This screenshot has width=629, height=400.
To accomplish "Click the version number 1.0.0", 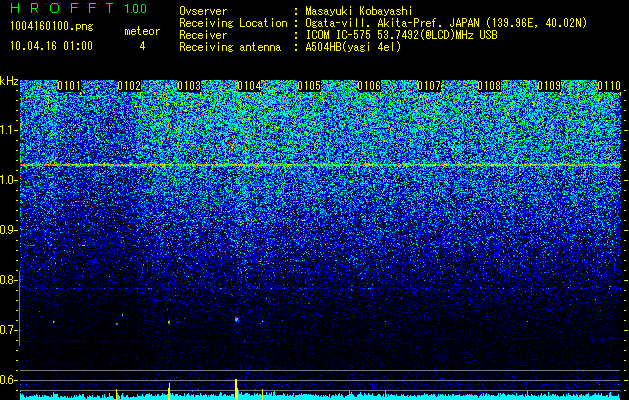I will pyautogui.click(x=136, y=8).
